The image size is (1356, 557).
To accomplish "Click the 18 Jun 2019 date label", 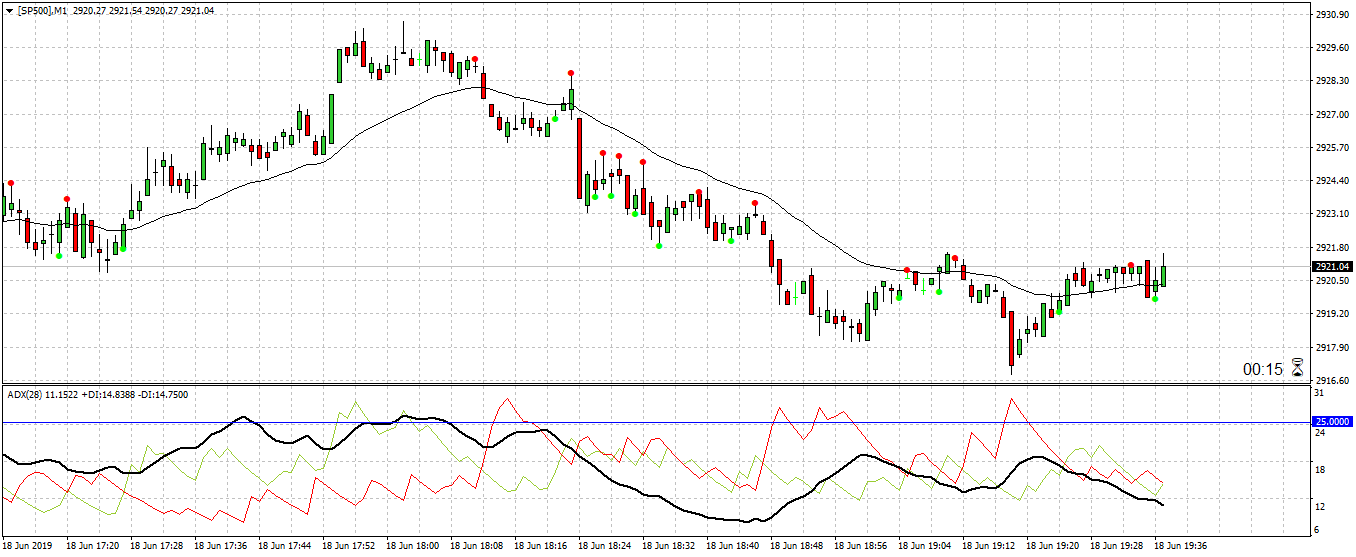I will pos(29,547).
